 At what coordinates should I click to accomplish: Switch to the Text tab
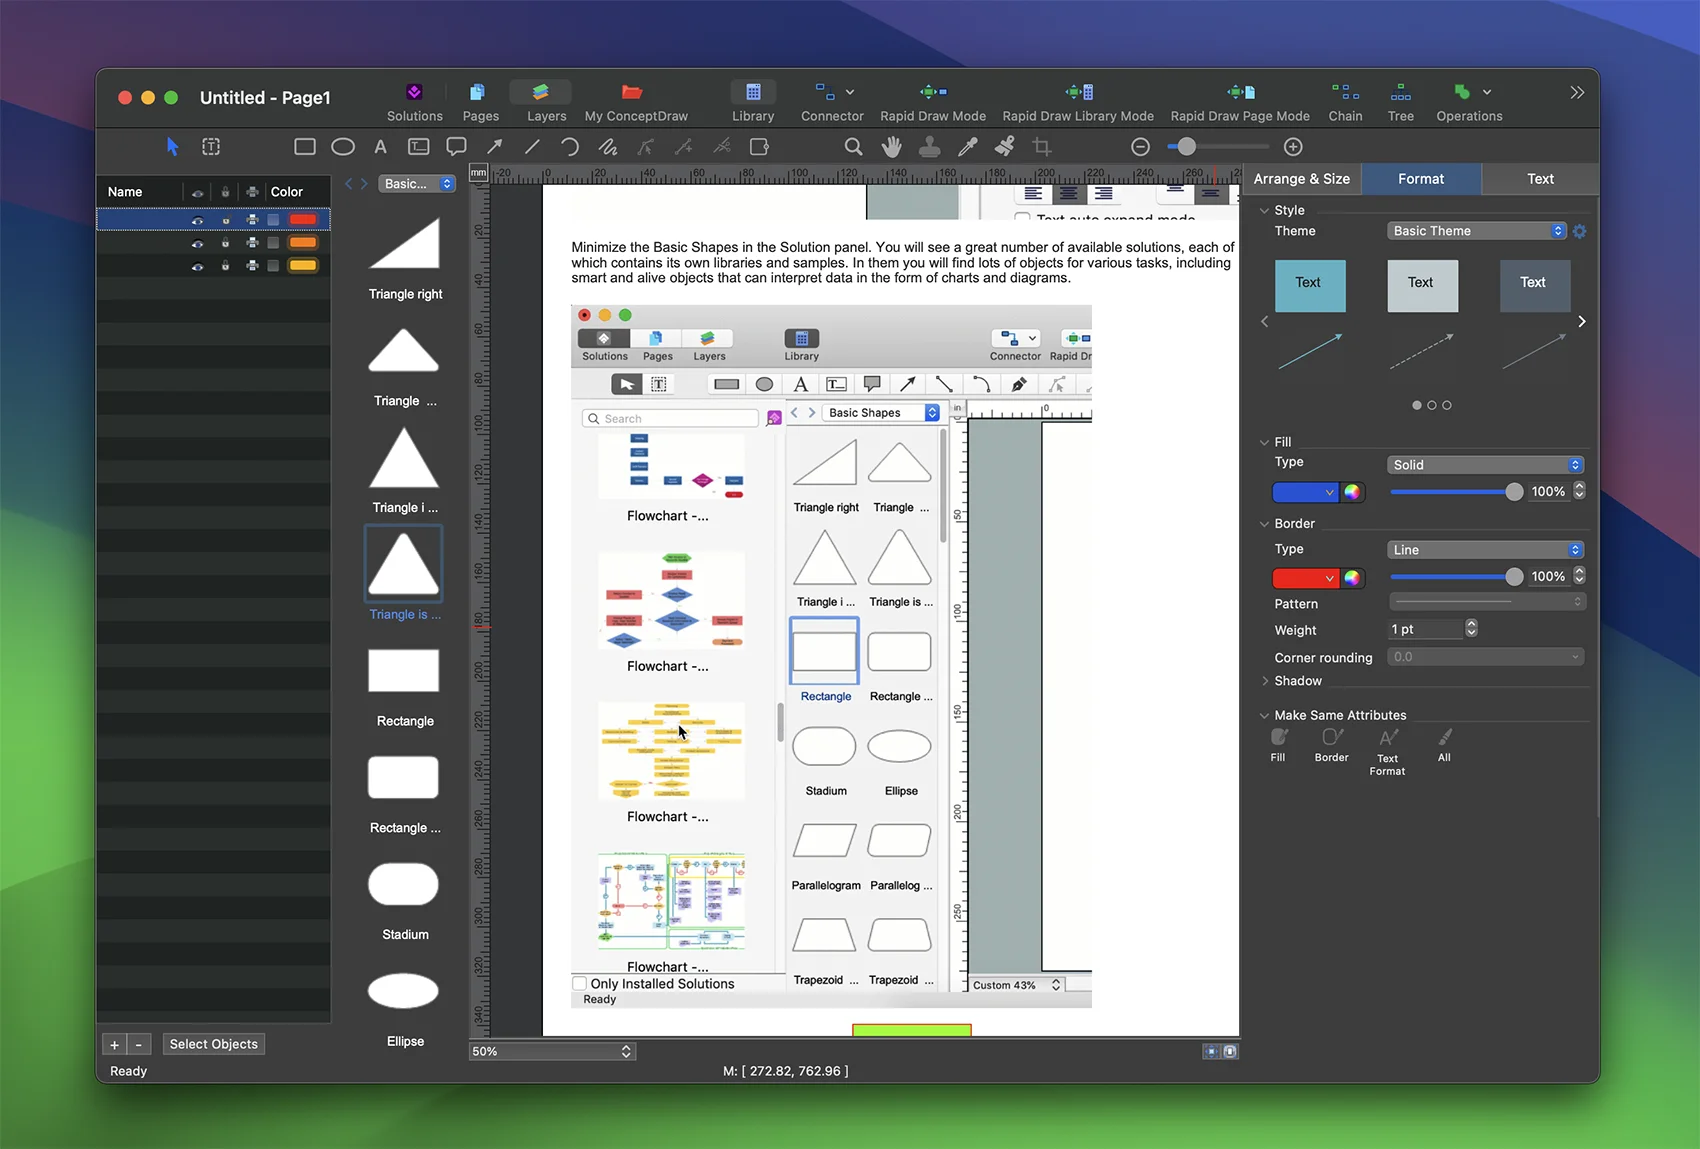(x=1540, y=179)
